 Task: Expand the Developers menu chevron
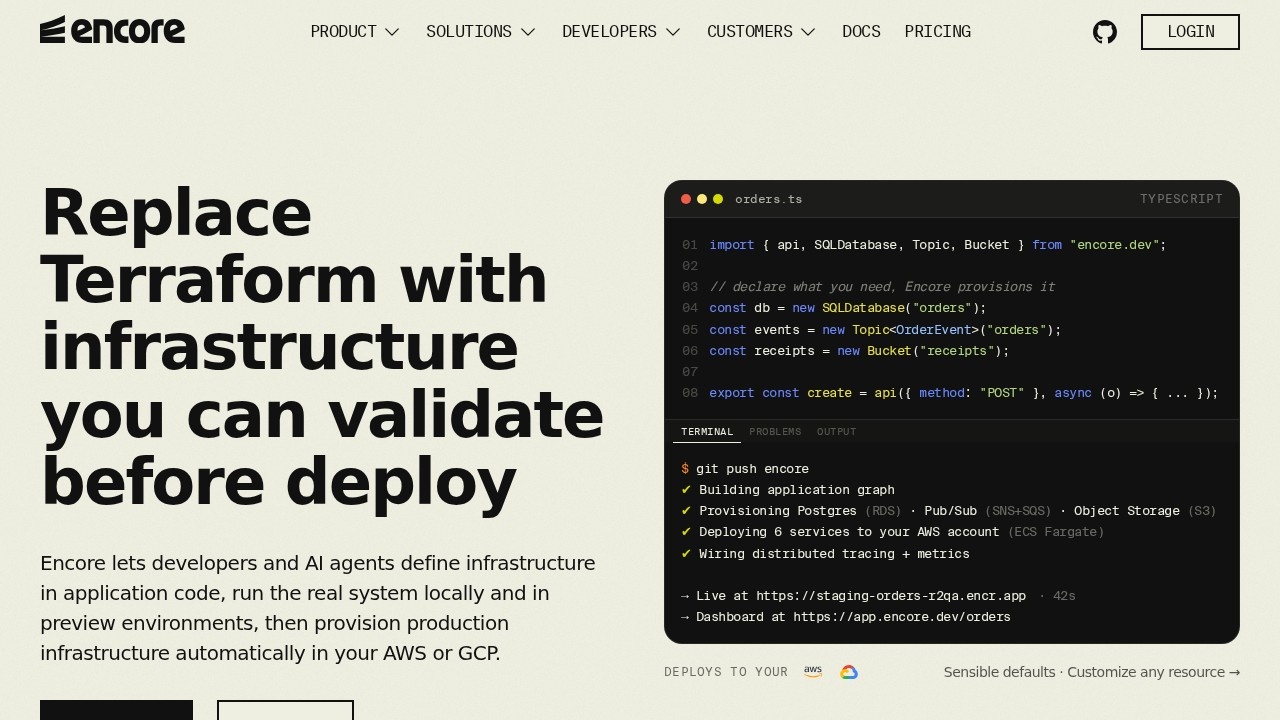pyautogui.click(x=673, y=32)
